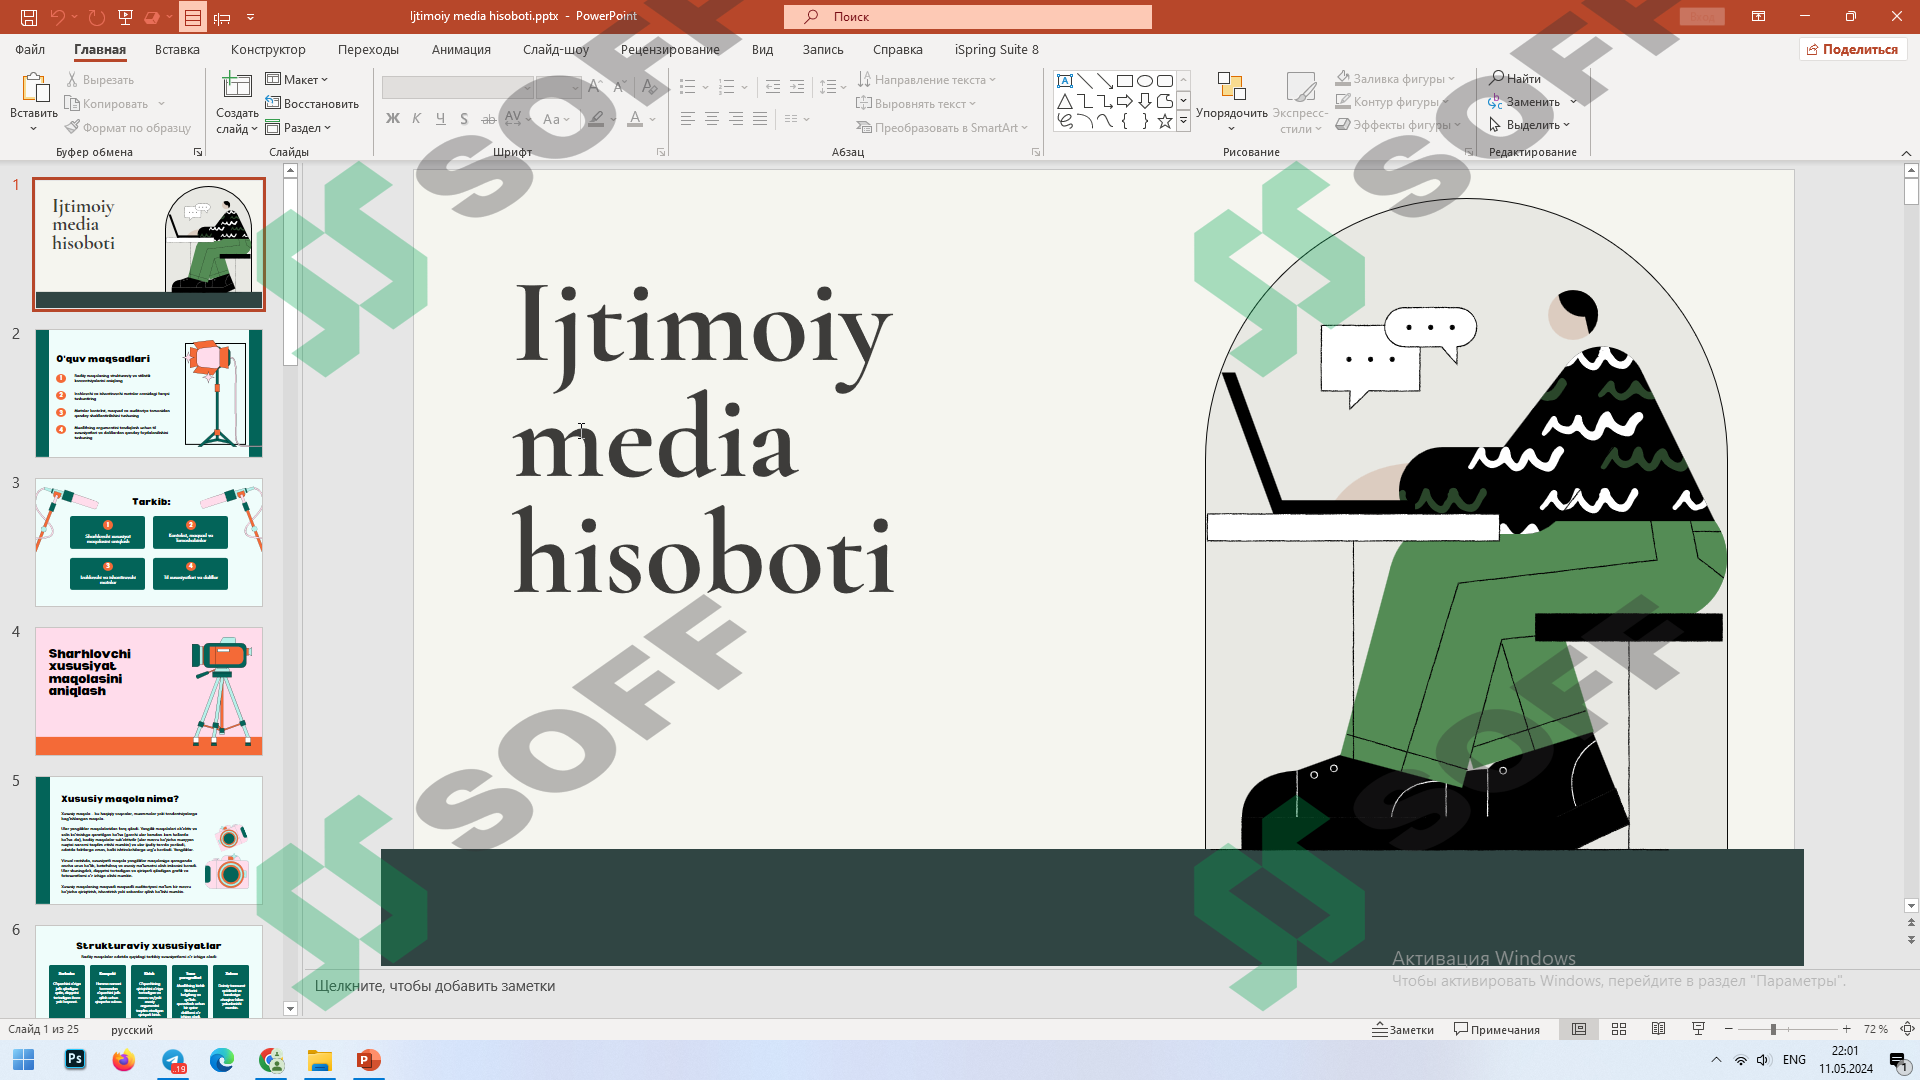1920x1080 pixels.
Task: Select the rectangle shape in shapes gallery
Action: pyautogui.click(x=1125, y=81)
